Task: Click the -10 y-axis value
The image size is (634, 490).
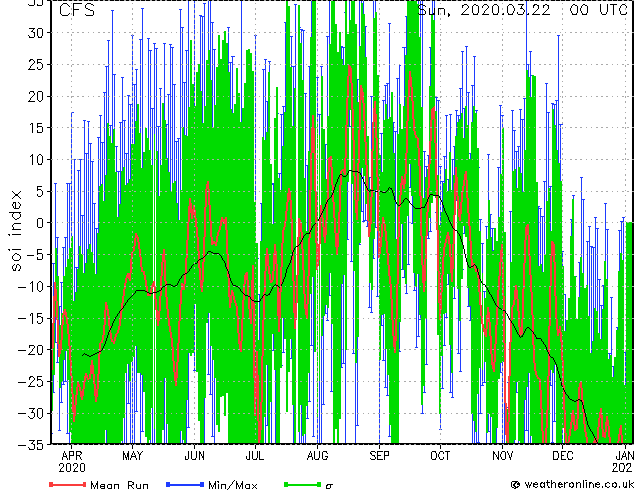Action: point(31,287)
